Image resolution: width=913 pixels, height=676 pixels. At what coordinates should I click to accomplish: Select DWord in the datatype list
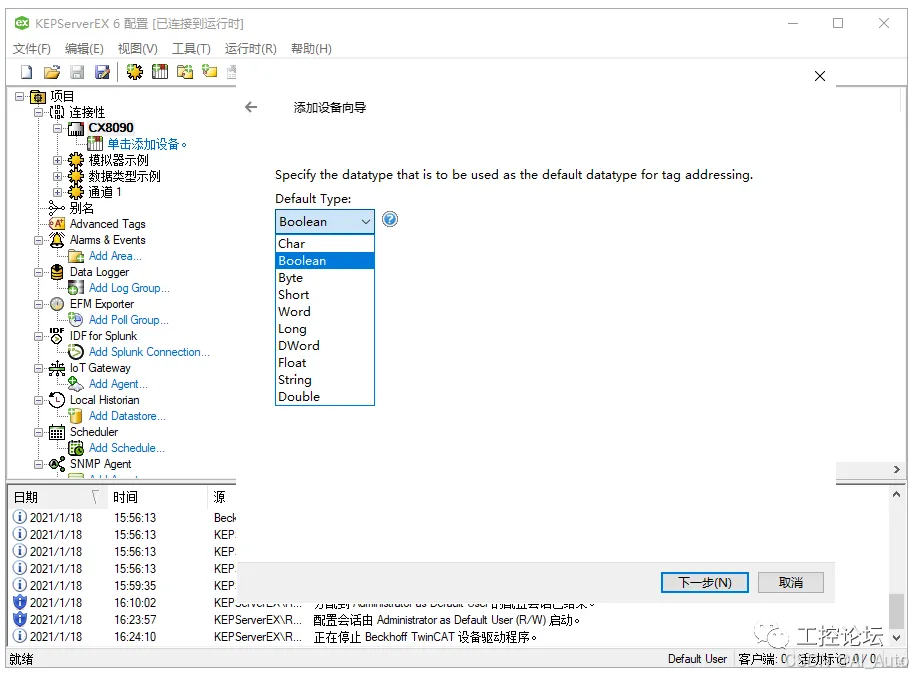tap(325, 345)
